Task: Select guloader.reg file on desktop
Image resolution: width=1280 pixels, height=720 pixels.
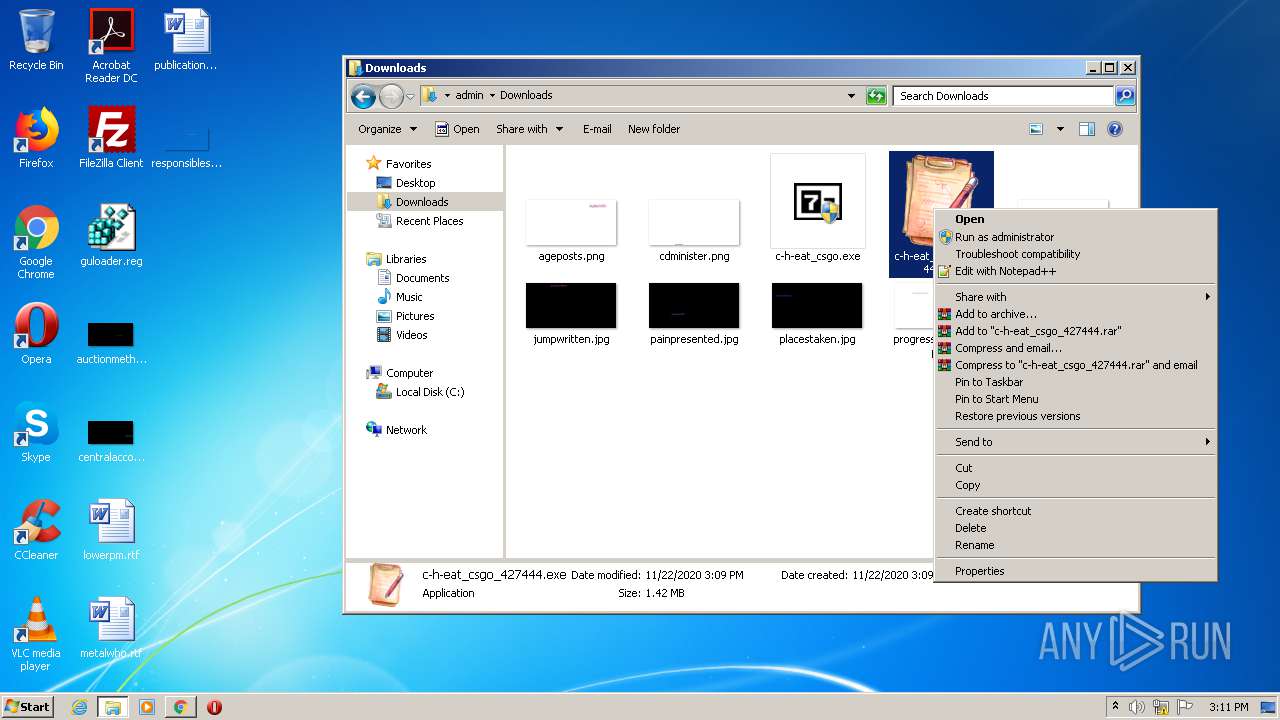Action: [x=111, y=236]
